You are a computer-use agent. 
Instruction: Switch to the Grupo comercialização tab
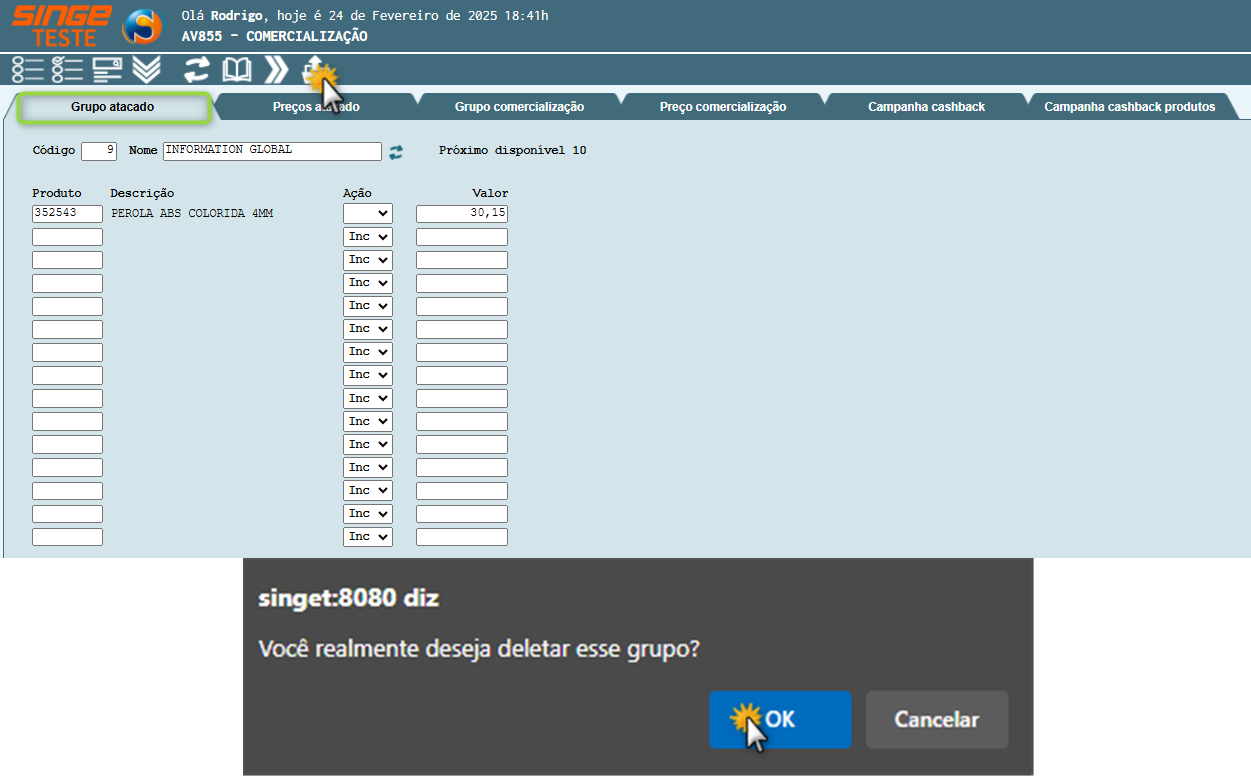pyautogui.click(x=519, y=107)
